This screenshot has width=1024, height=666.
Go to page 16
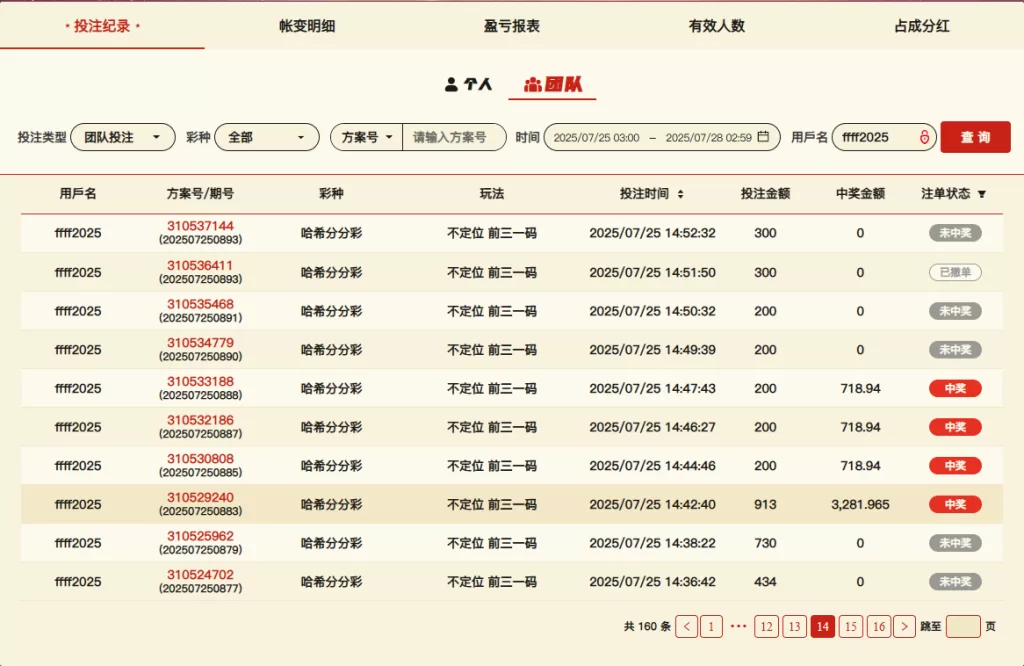click(x=879, y=627)
